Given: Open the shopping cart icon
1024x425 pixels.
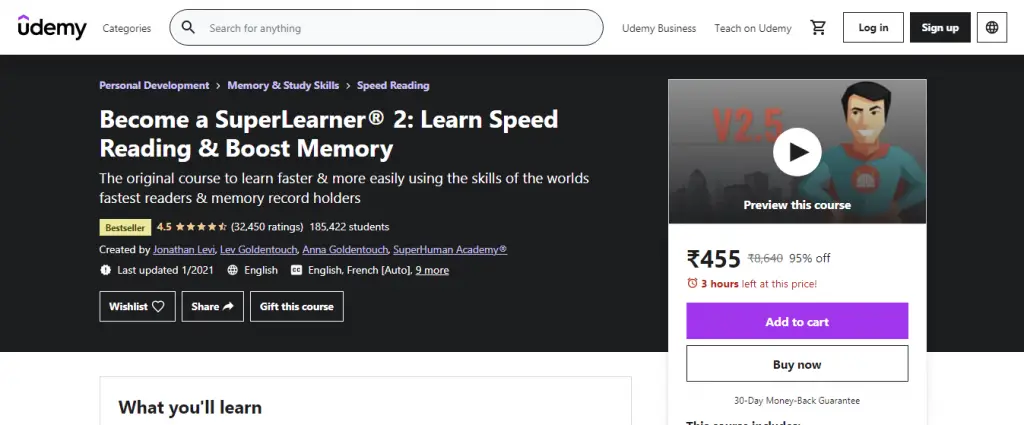Looking at the screenshot, I should click(x=818, y=28).
